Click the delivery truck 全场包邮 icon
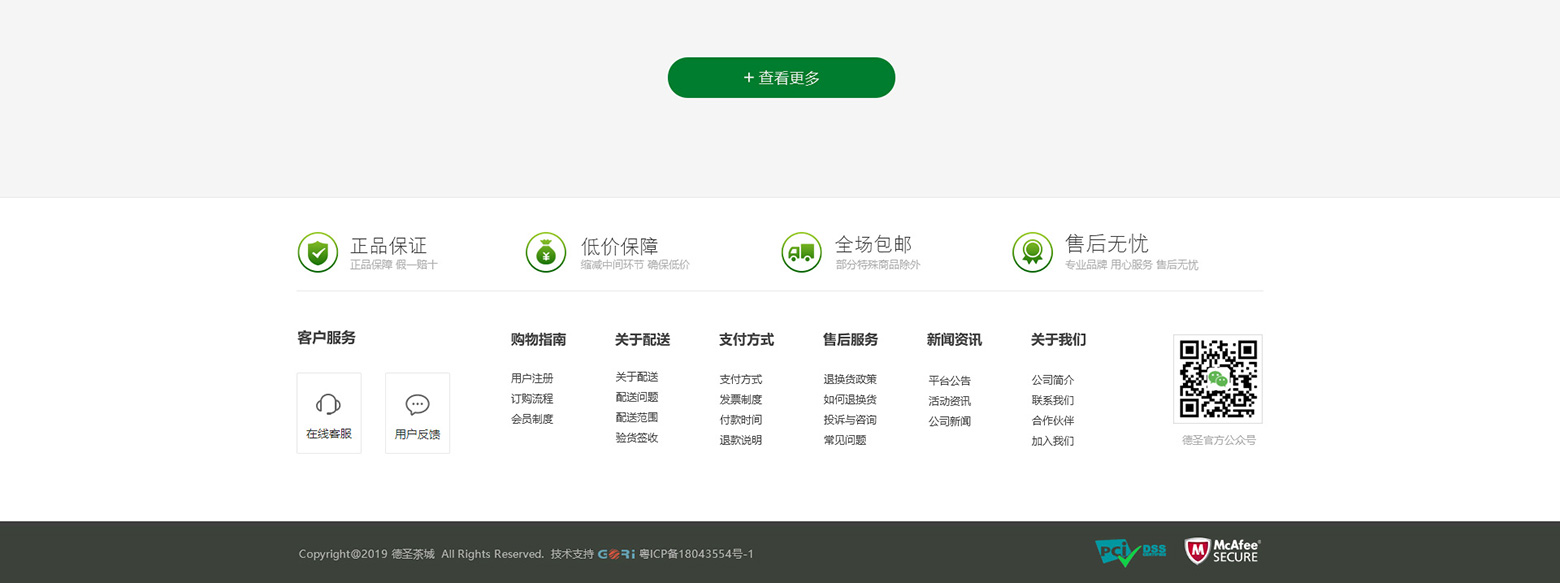The width and height of the screenshot is (1560, 583). coord(801,252)
